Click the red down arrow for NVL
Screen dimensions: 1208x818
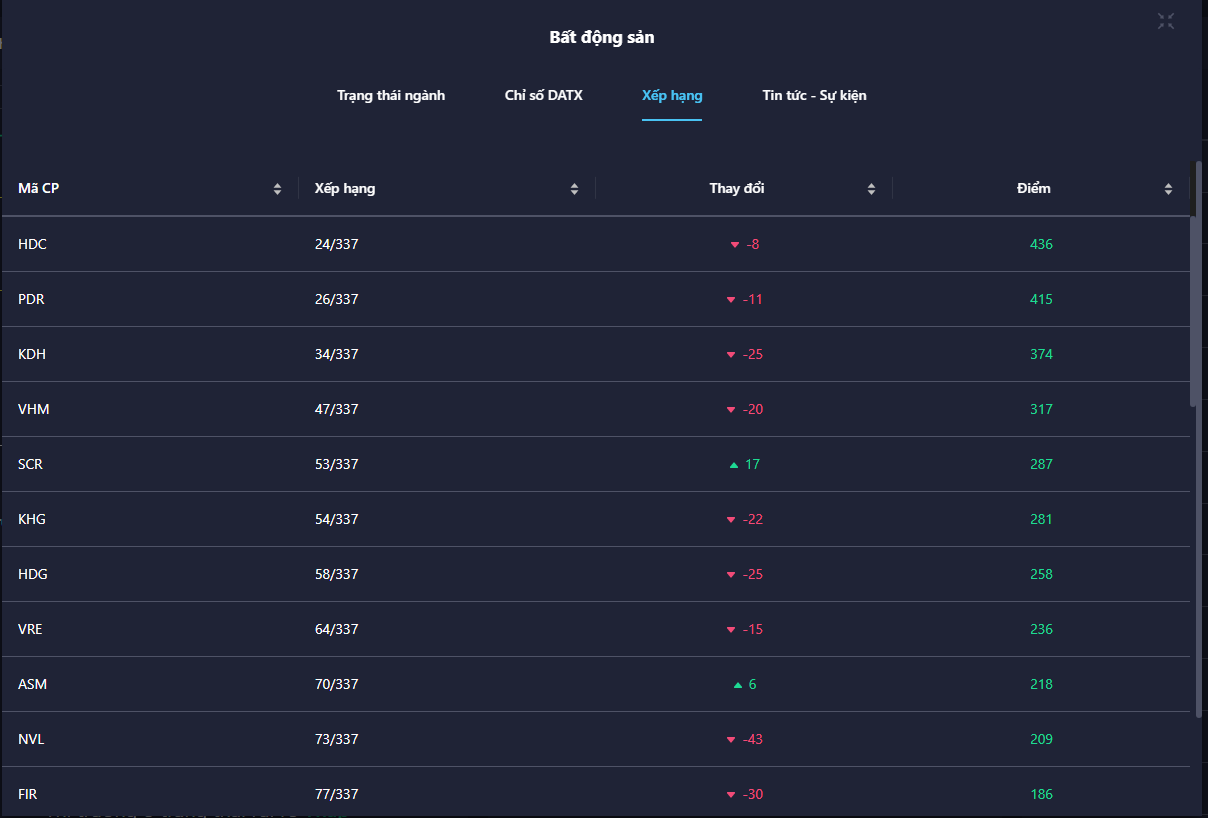click(x=731, y=740)
